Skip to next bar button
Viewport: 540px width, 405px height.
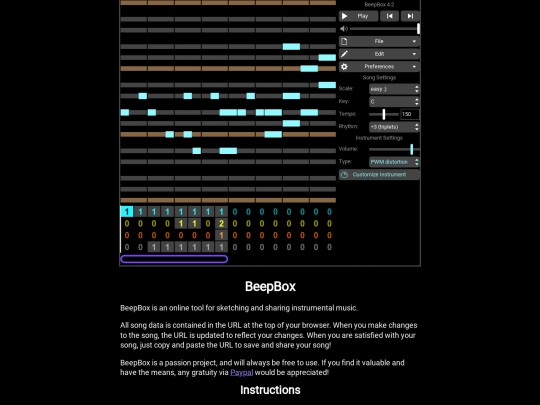coord(410,16)
